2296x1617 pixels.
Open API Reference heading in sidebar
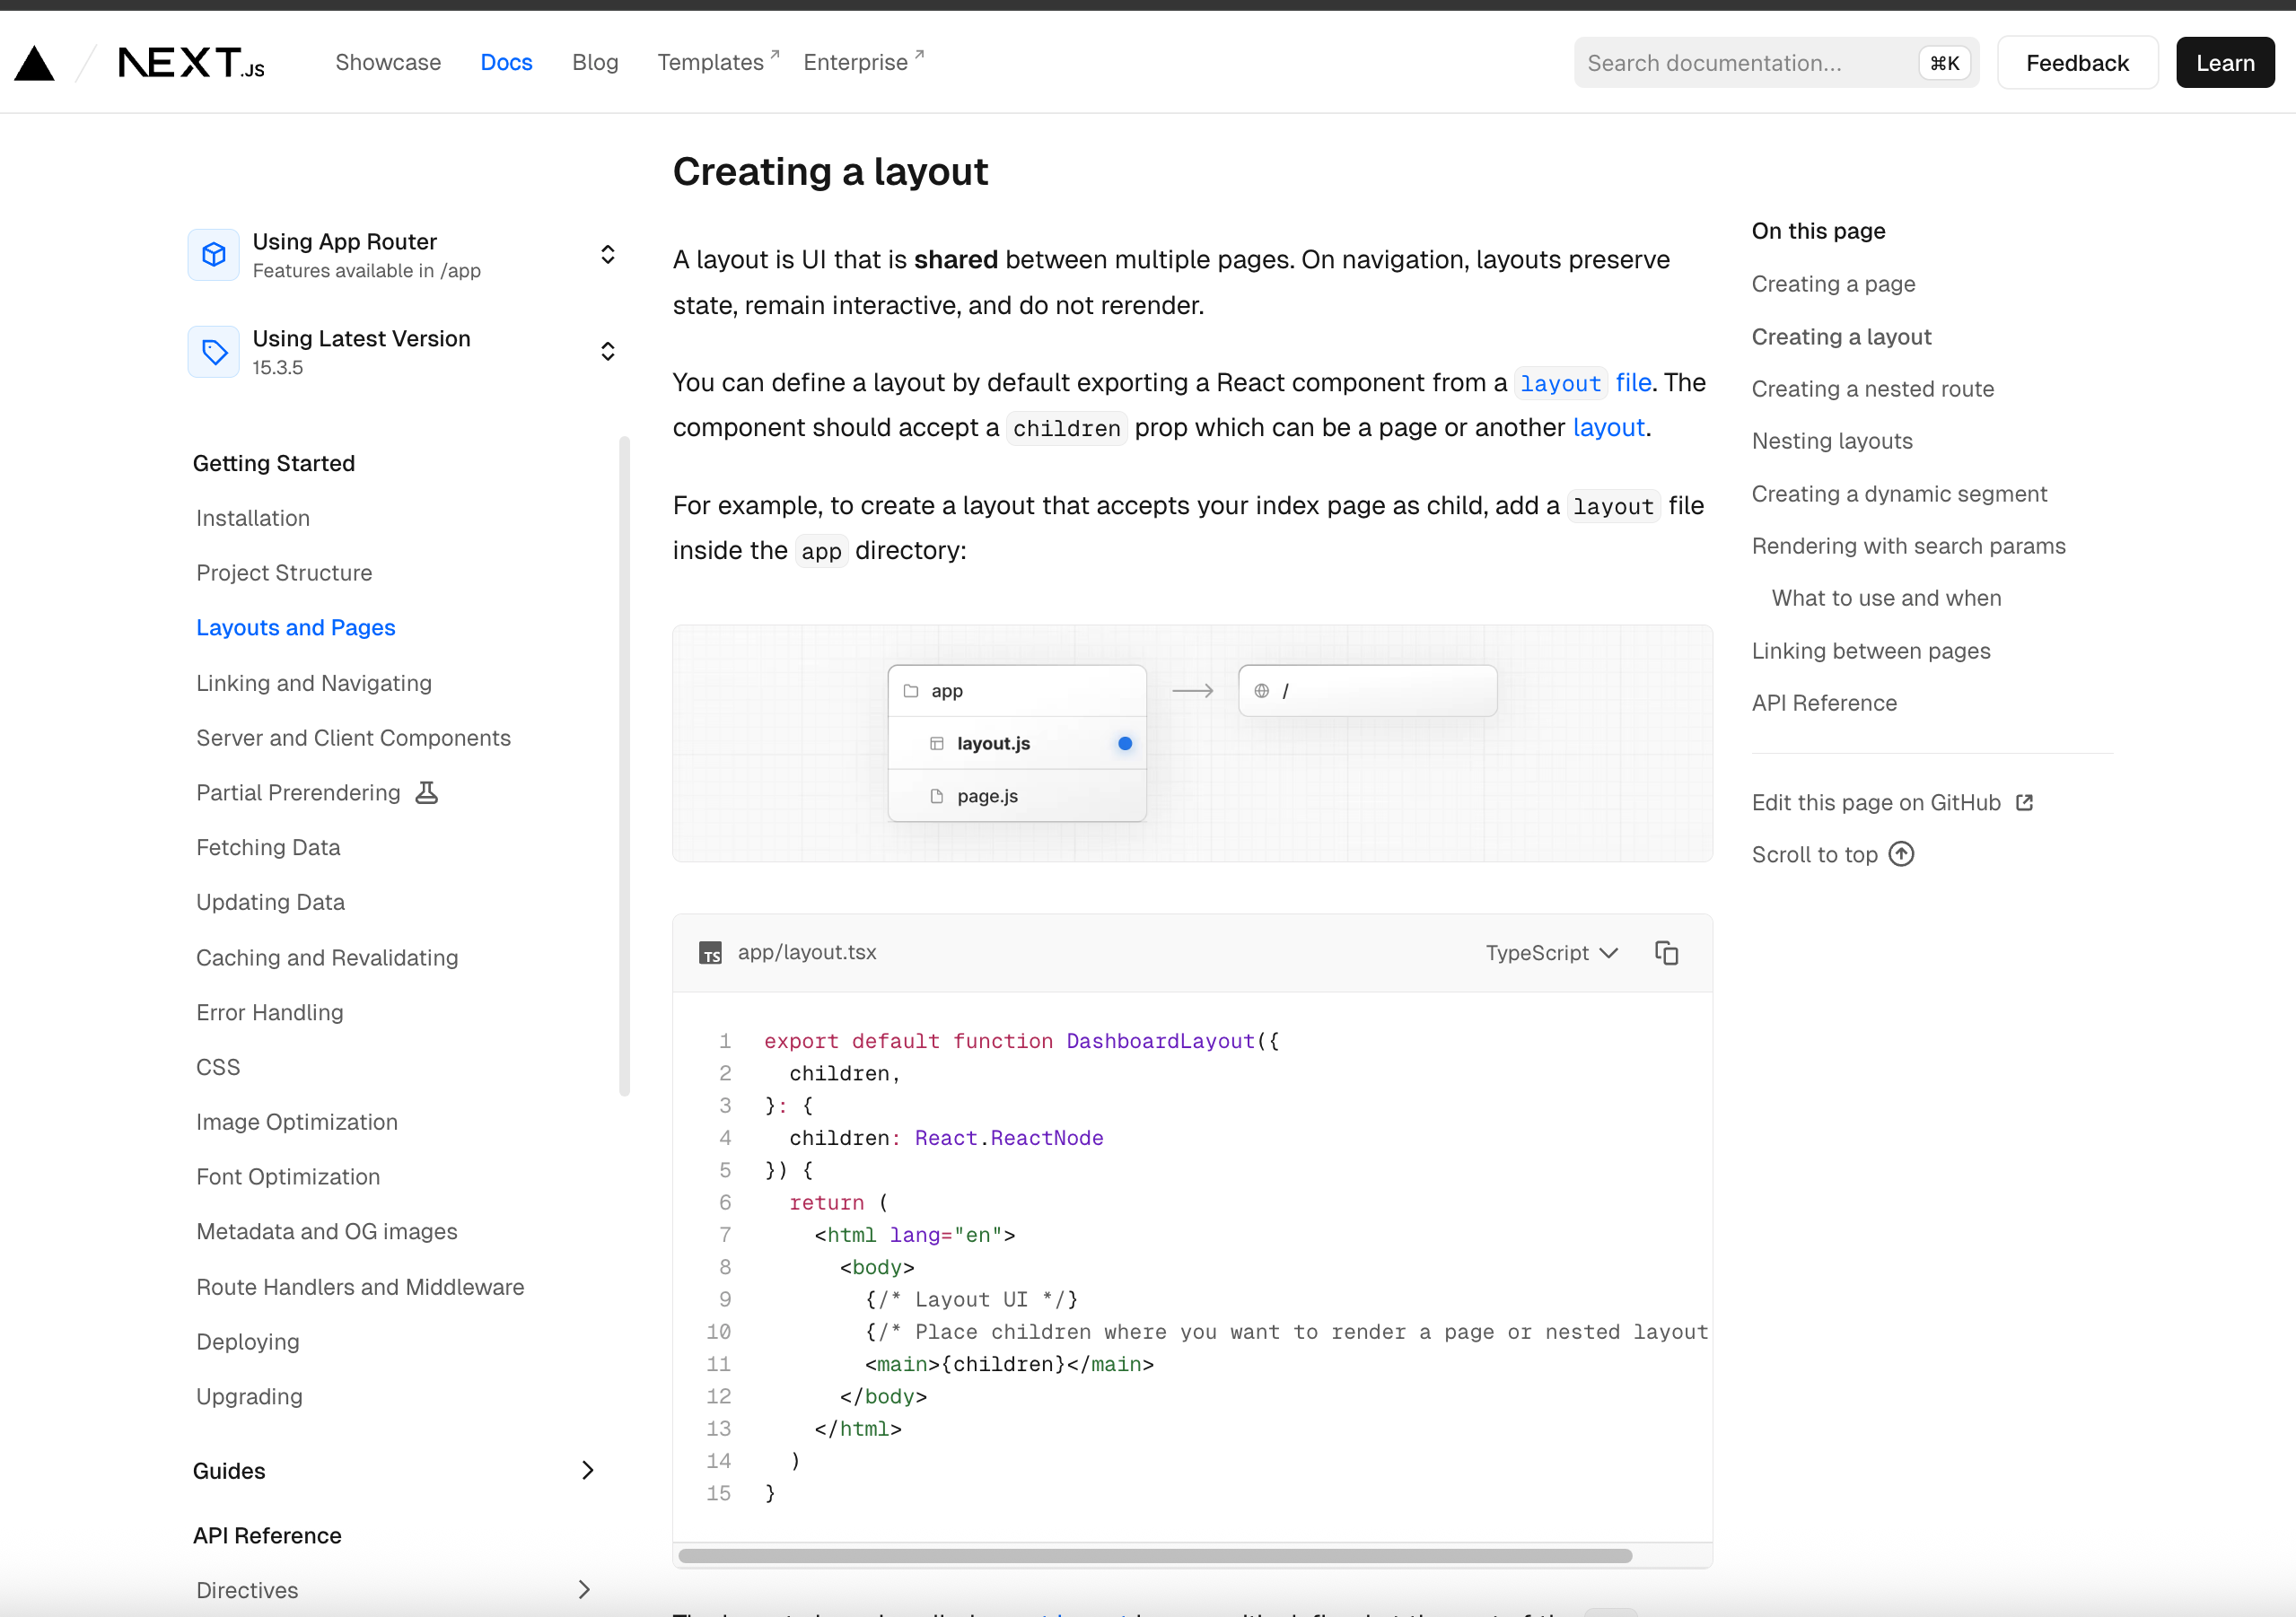coord(267,1536)
